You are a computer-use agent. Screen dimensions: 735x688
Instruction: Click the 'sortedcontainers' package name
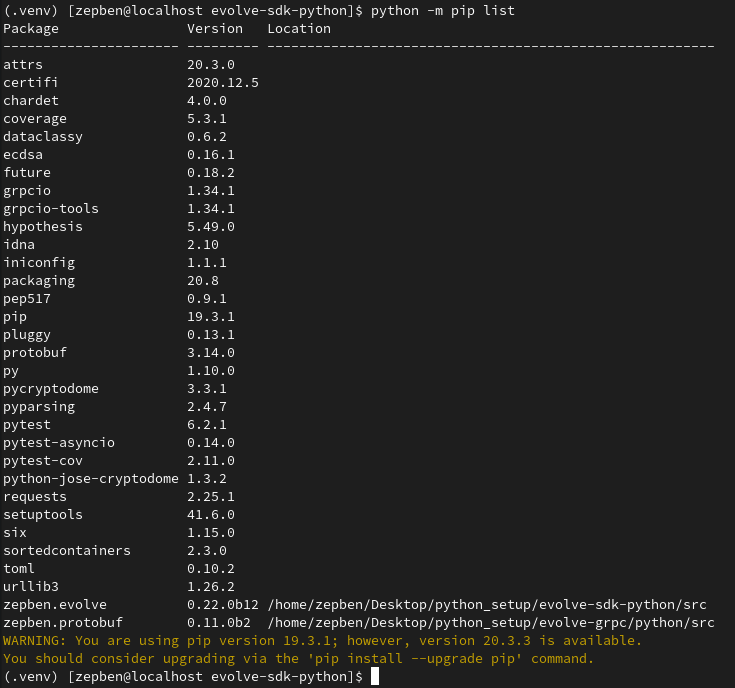(67, 551)
